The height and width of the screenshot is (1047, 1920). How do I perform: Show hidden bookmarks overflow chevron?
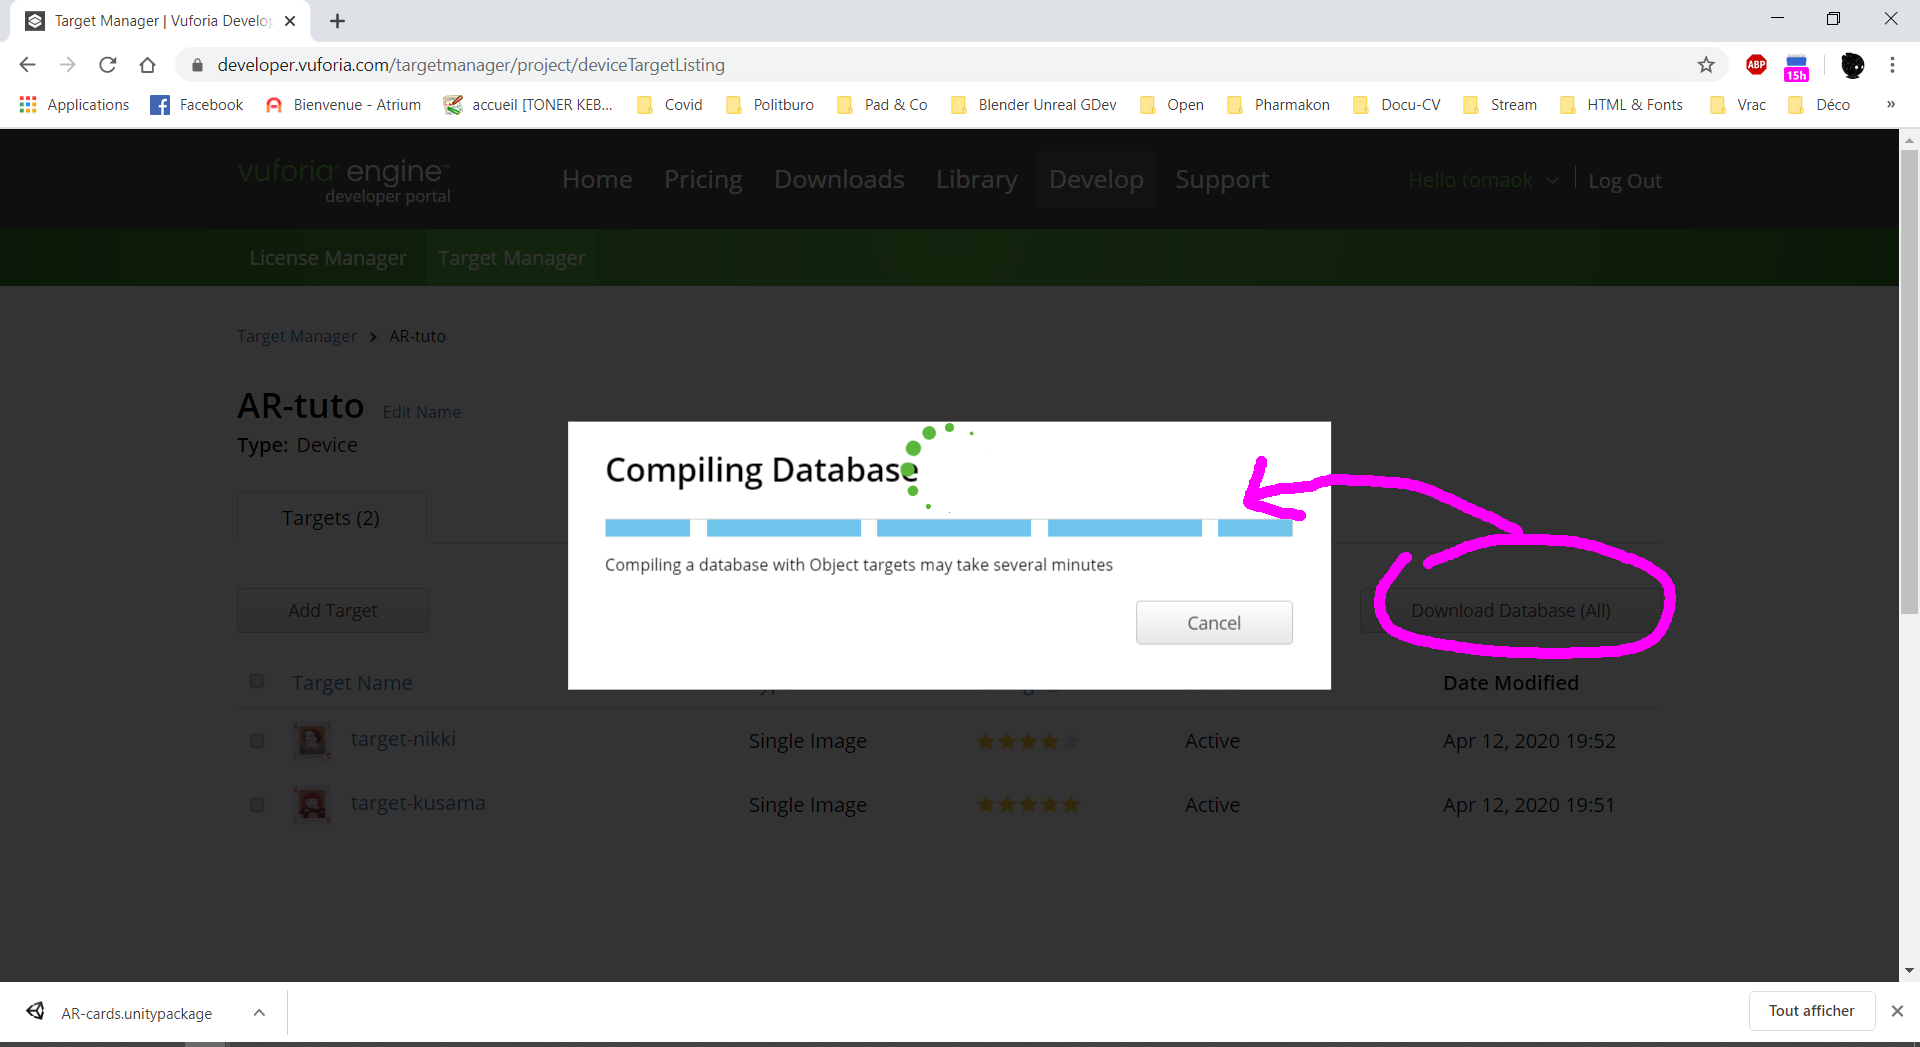point(1890,104)
